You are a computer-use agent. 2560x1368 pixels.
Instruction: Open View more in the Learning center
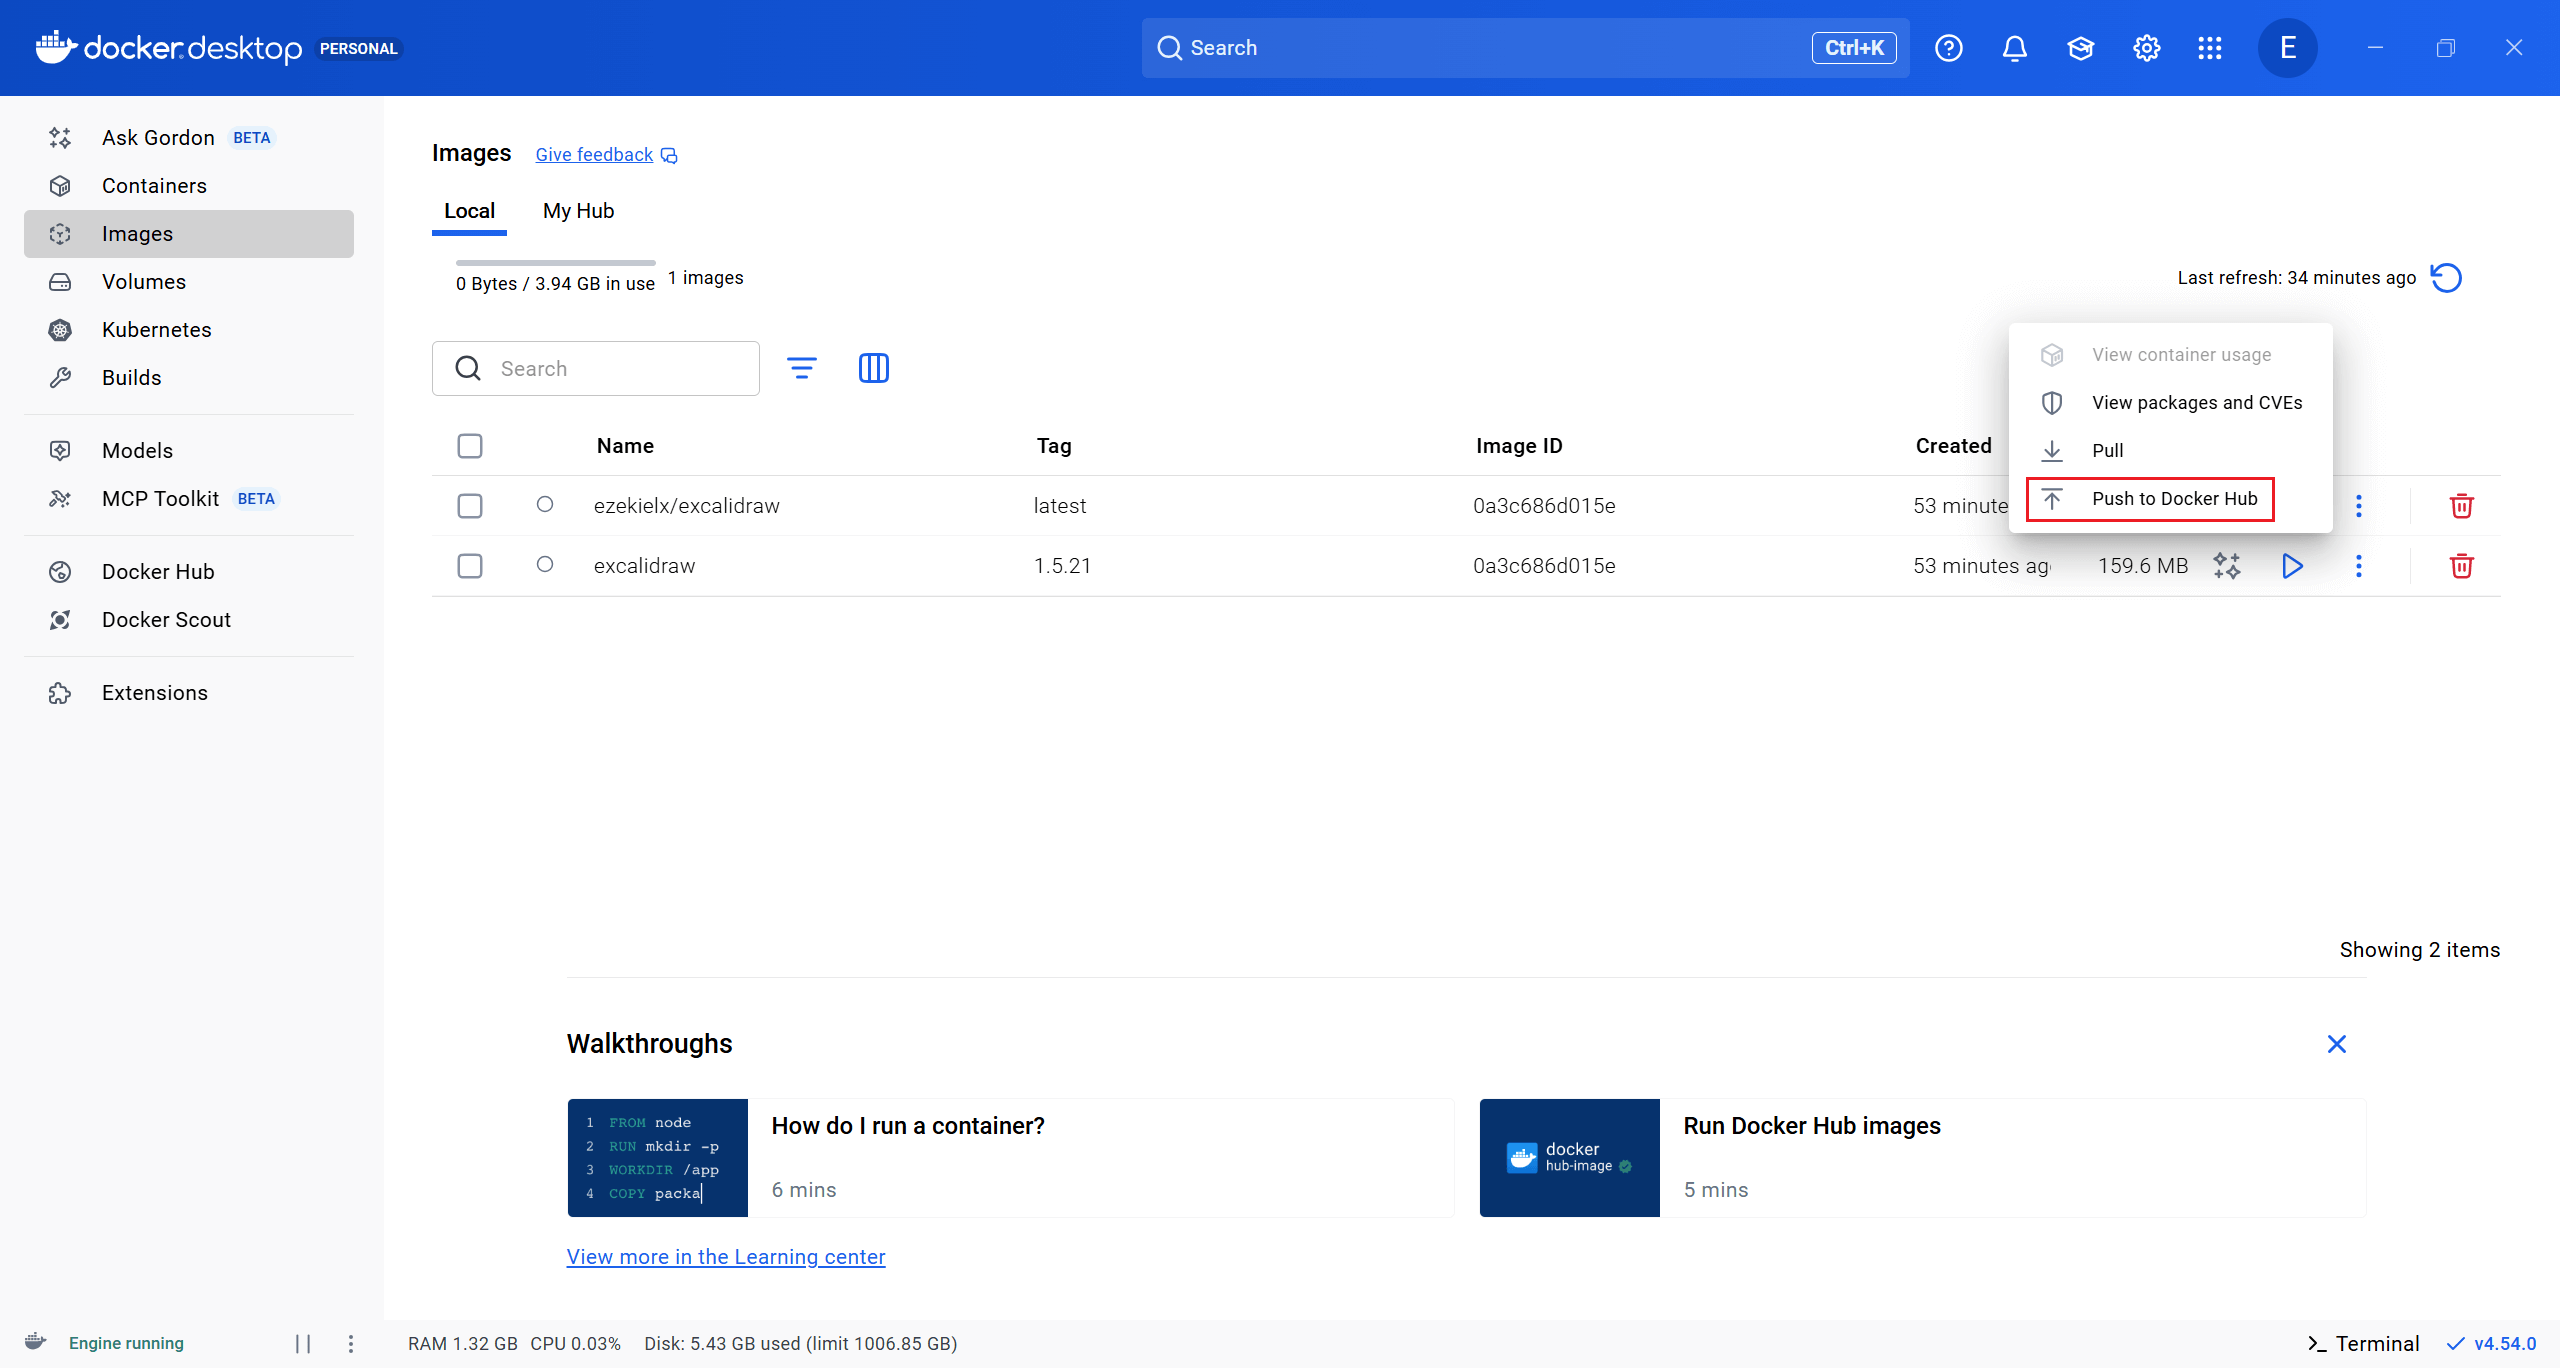coord(725,1257)
